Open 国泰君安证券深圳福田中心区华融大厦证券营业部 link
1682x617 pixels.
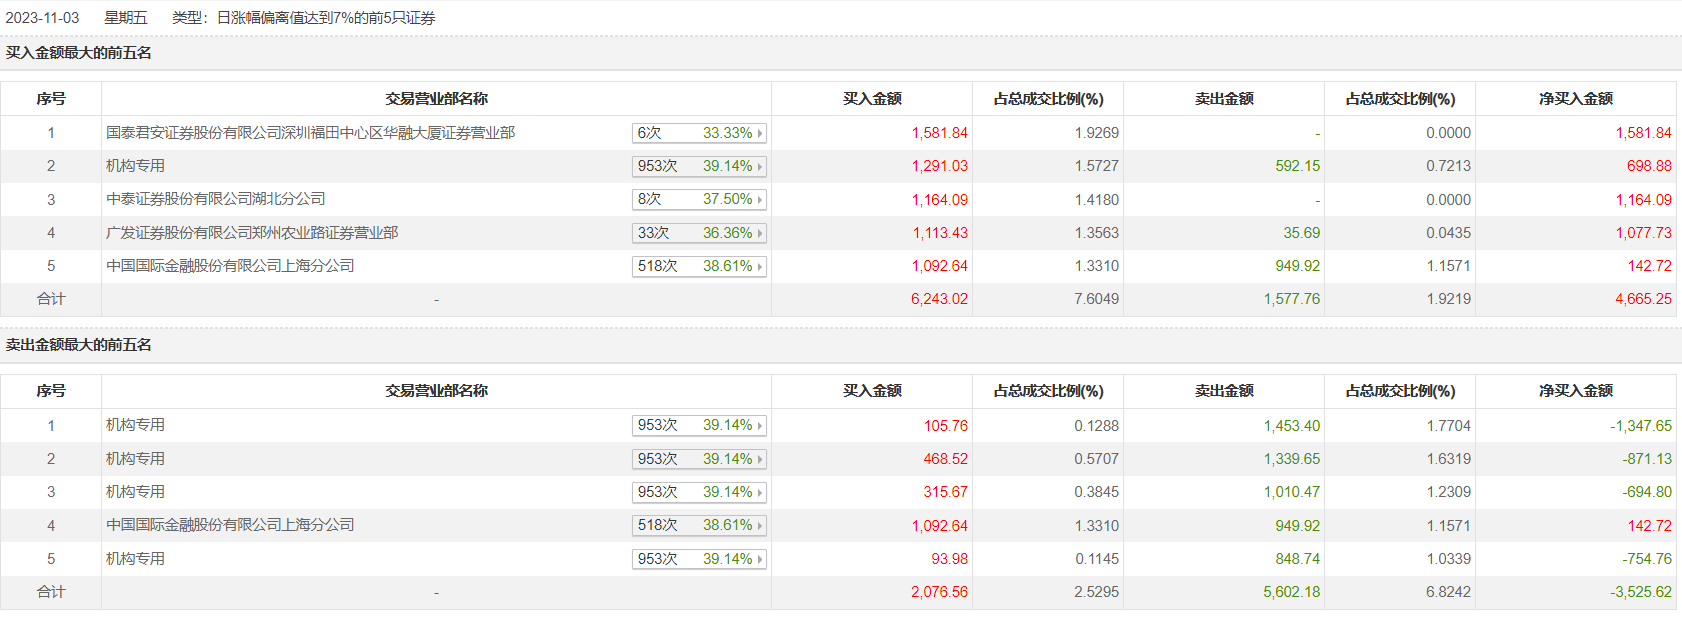310,133
